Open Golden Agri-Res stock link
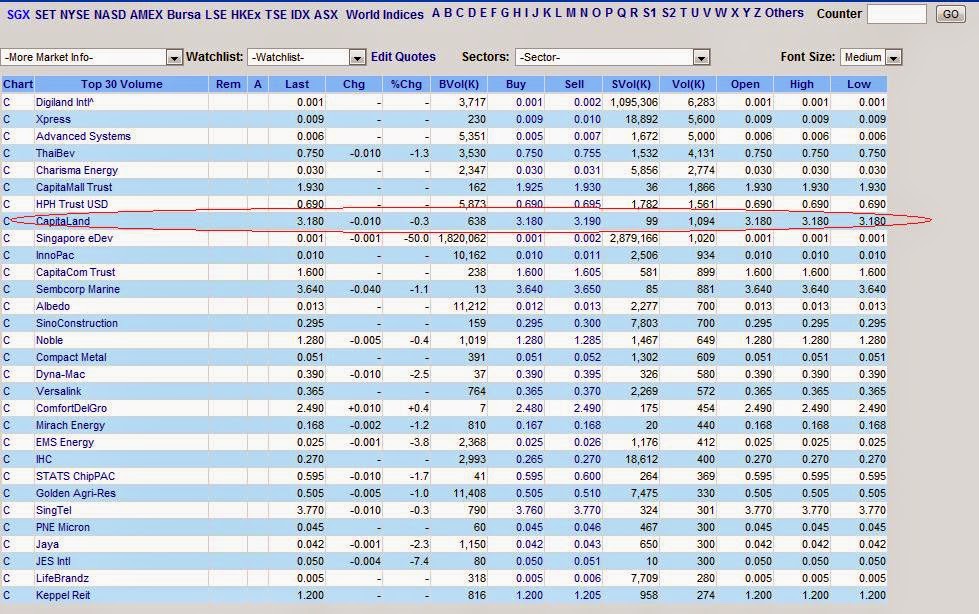Viewport: 979px width, 614px height. [76, 493]
